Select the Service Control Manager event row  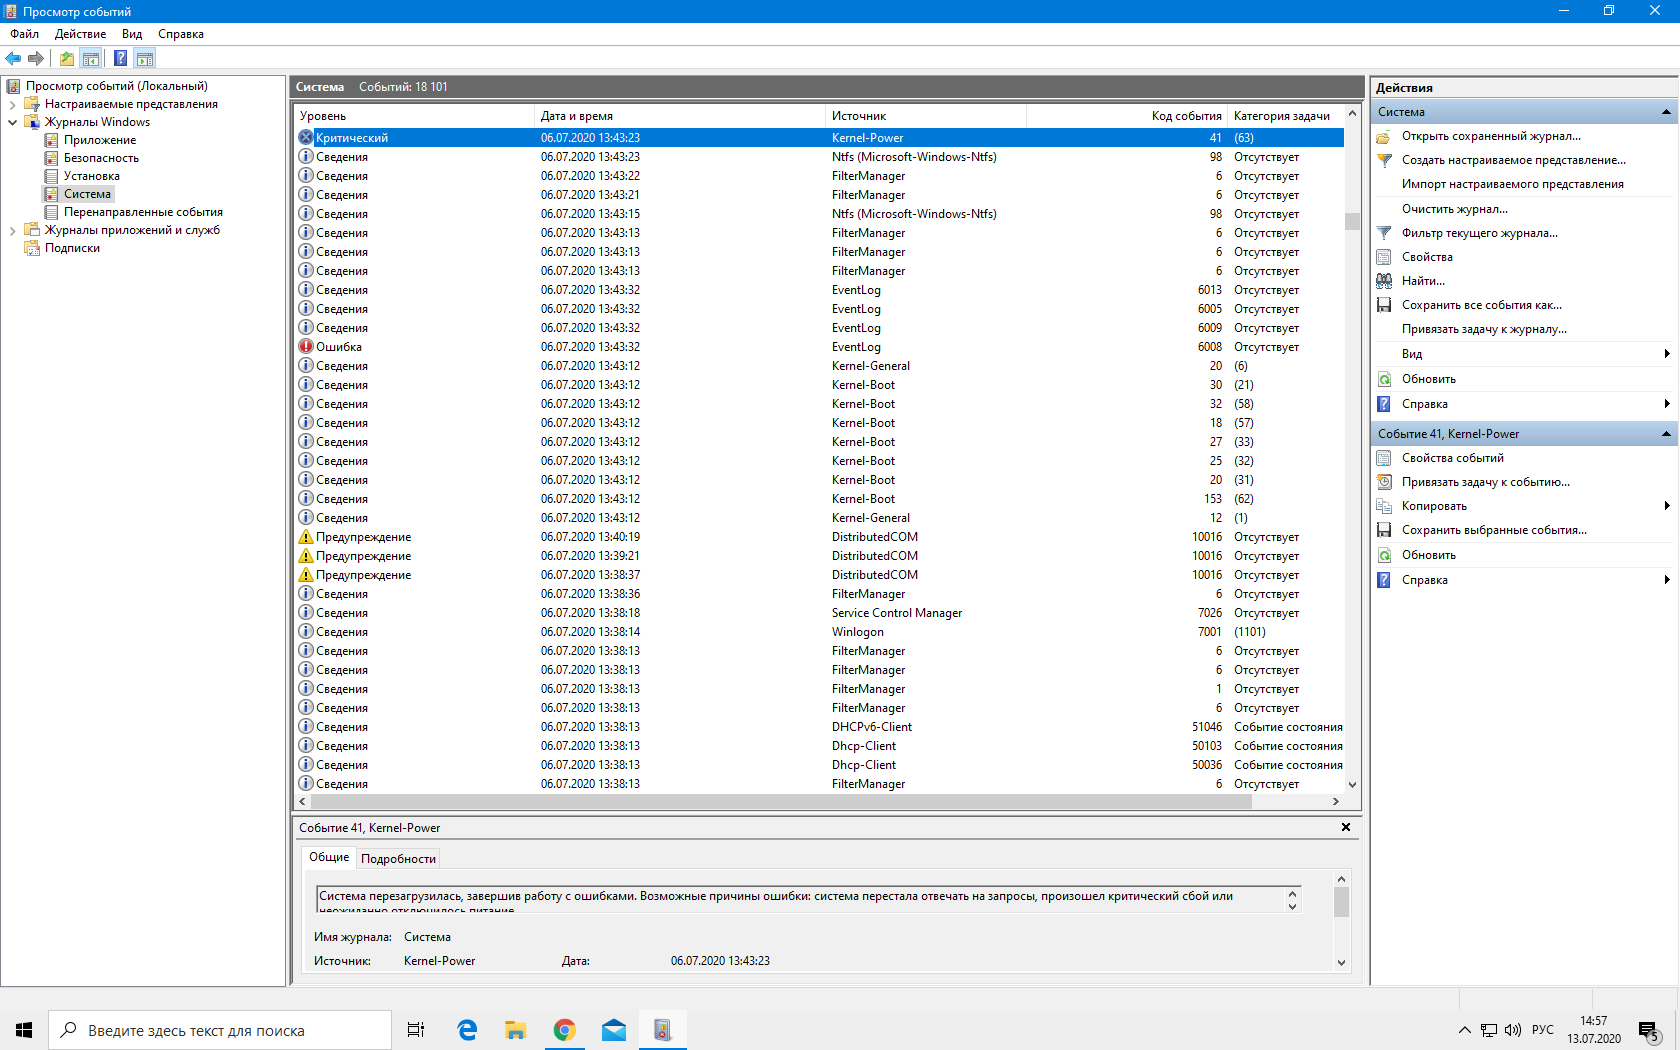click(x=820, y=613)
